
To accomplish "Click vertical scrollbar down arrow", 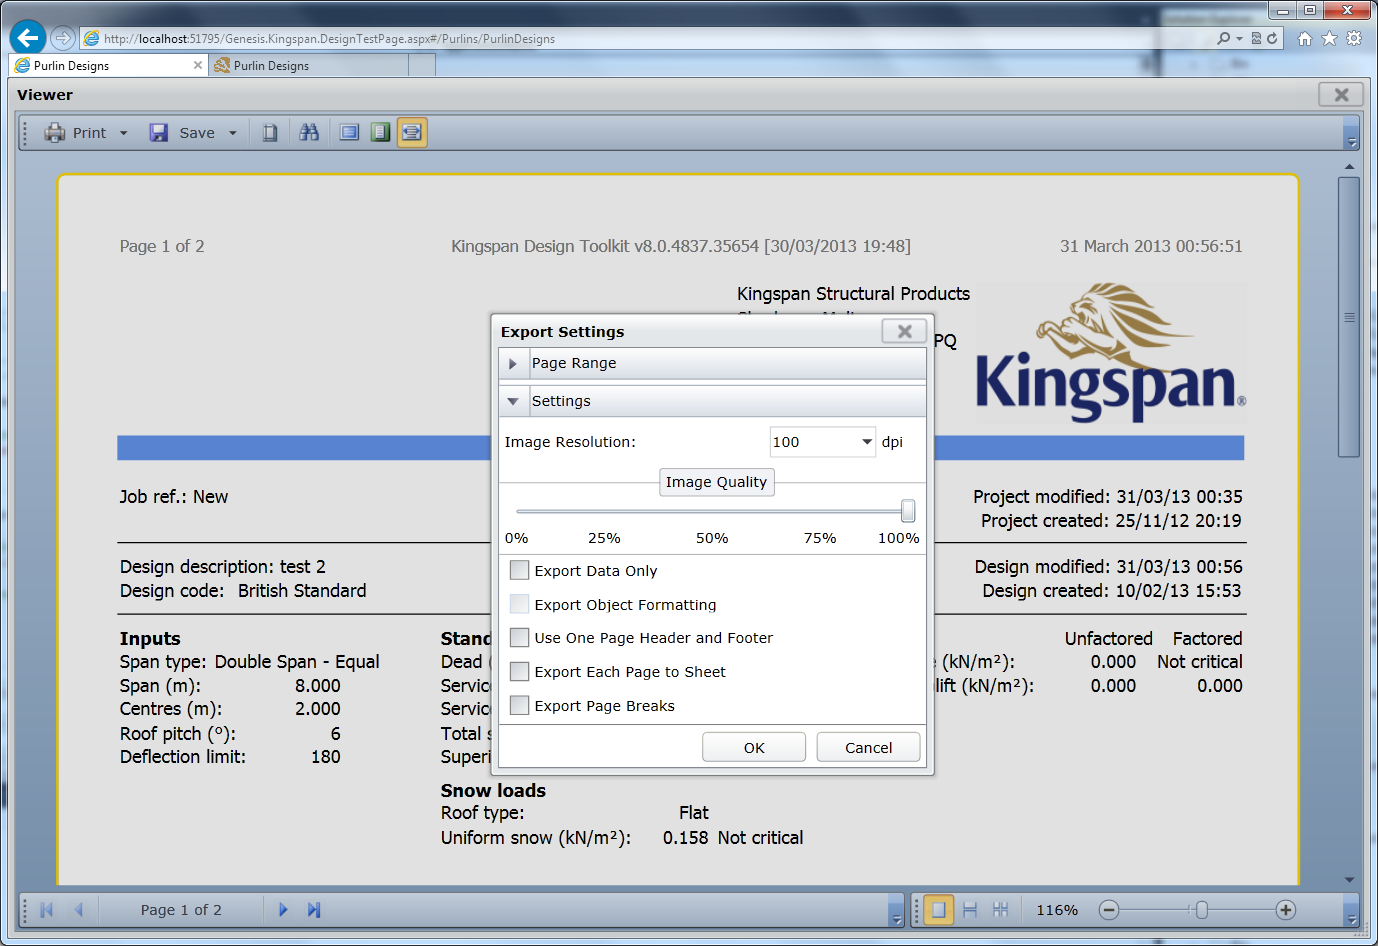I will [x=1349, y=880].
